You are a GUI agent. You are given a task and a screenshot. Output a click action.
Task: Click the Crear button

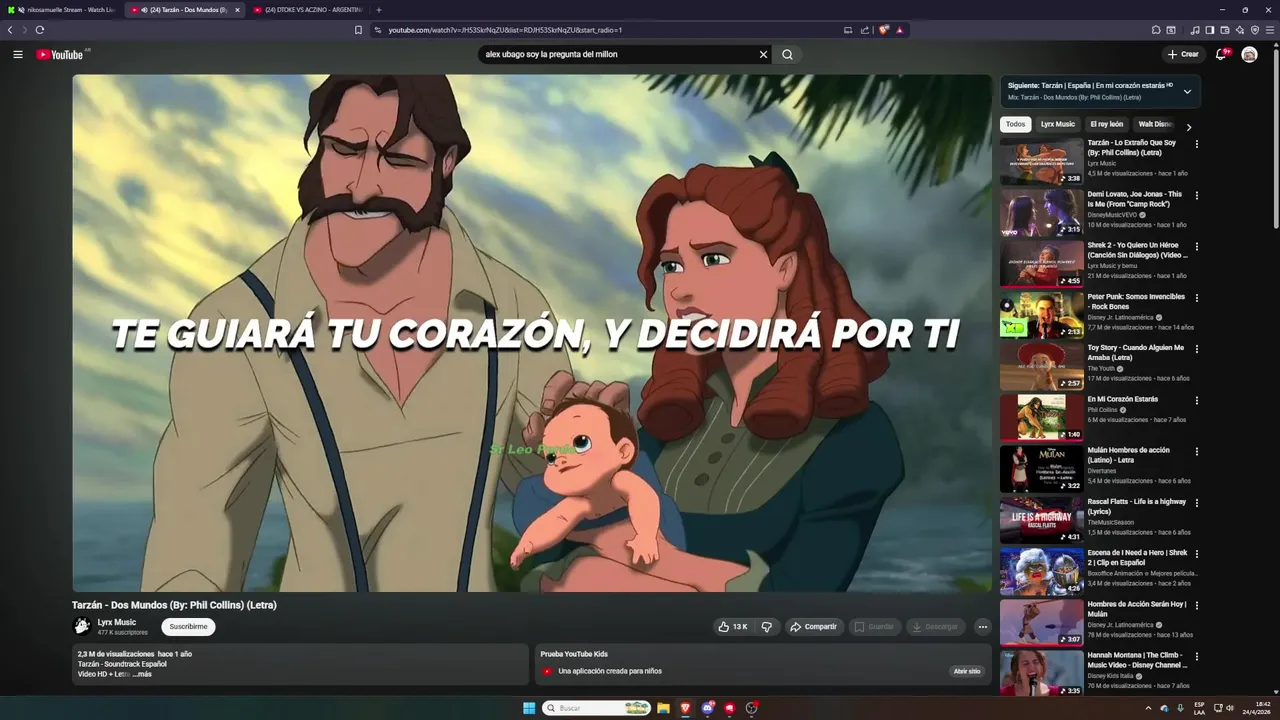[1182, 54]
